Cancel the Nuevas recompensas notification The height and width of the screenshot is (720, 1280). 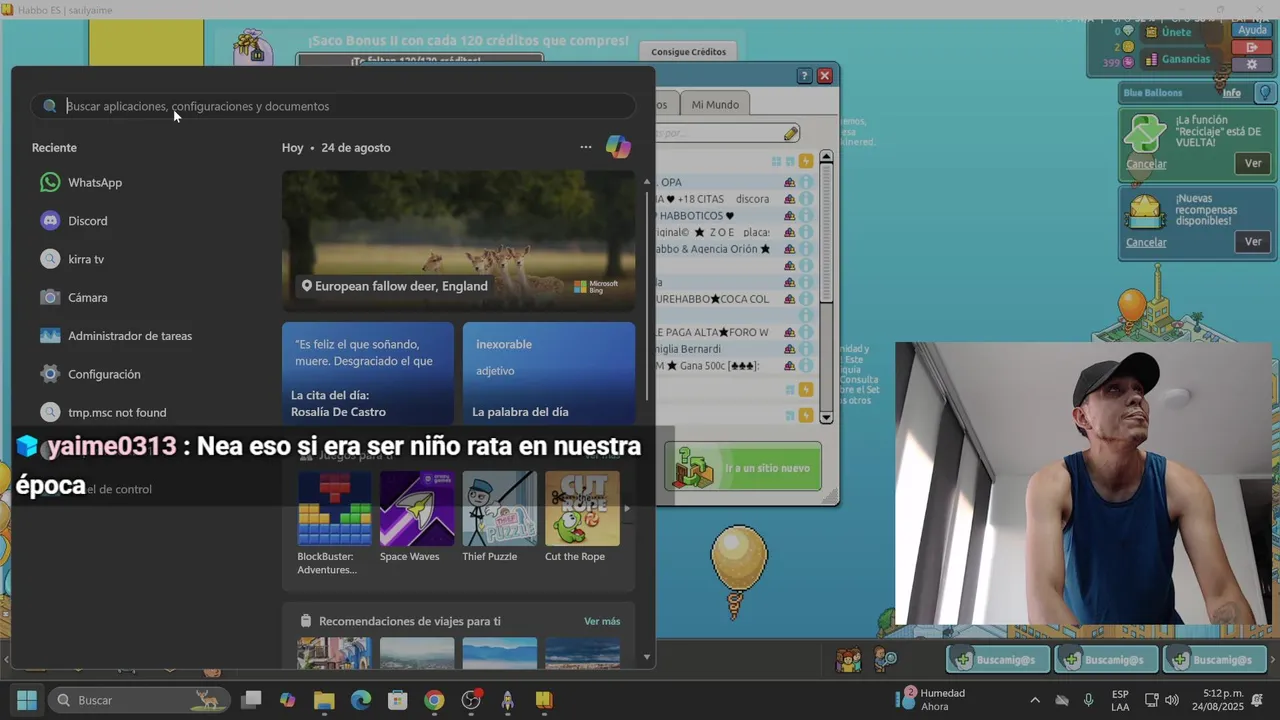pos(1146,242)
